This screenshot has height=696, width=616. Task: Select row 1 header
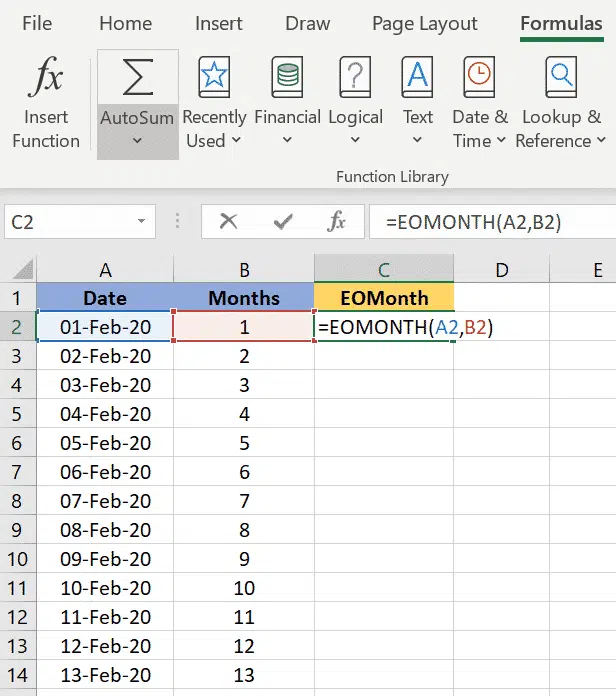[x=18, y=297]
